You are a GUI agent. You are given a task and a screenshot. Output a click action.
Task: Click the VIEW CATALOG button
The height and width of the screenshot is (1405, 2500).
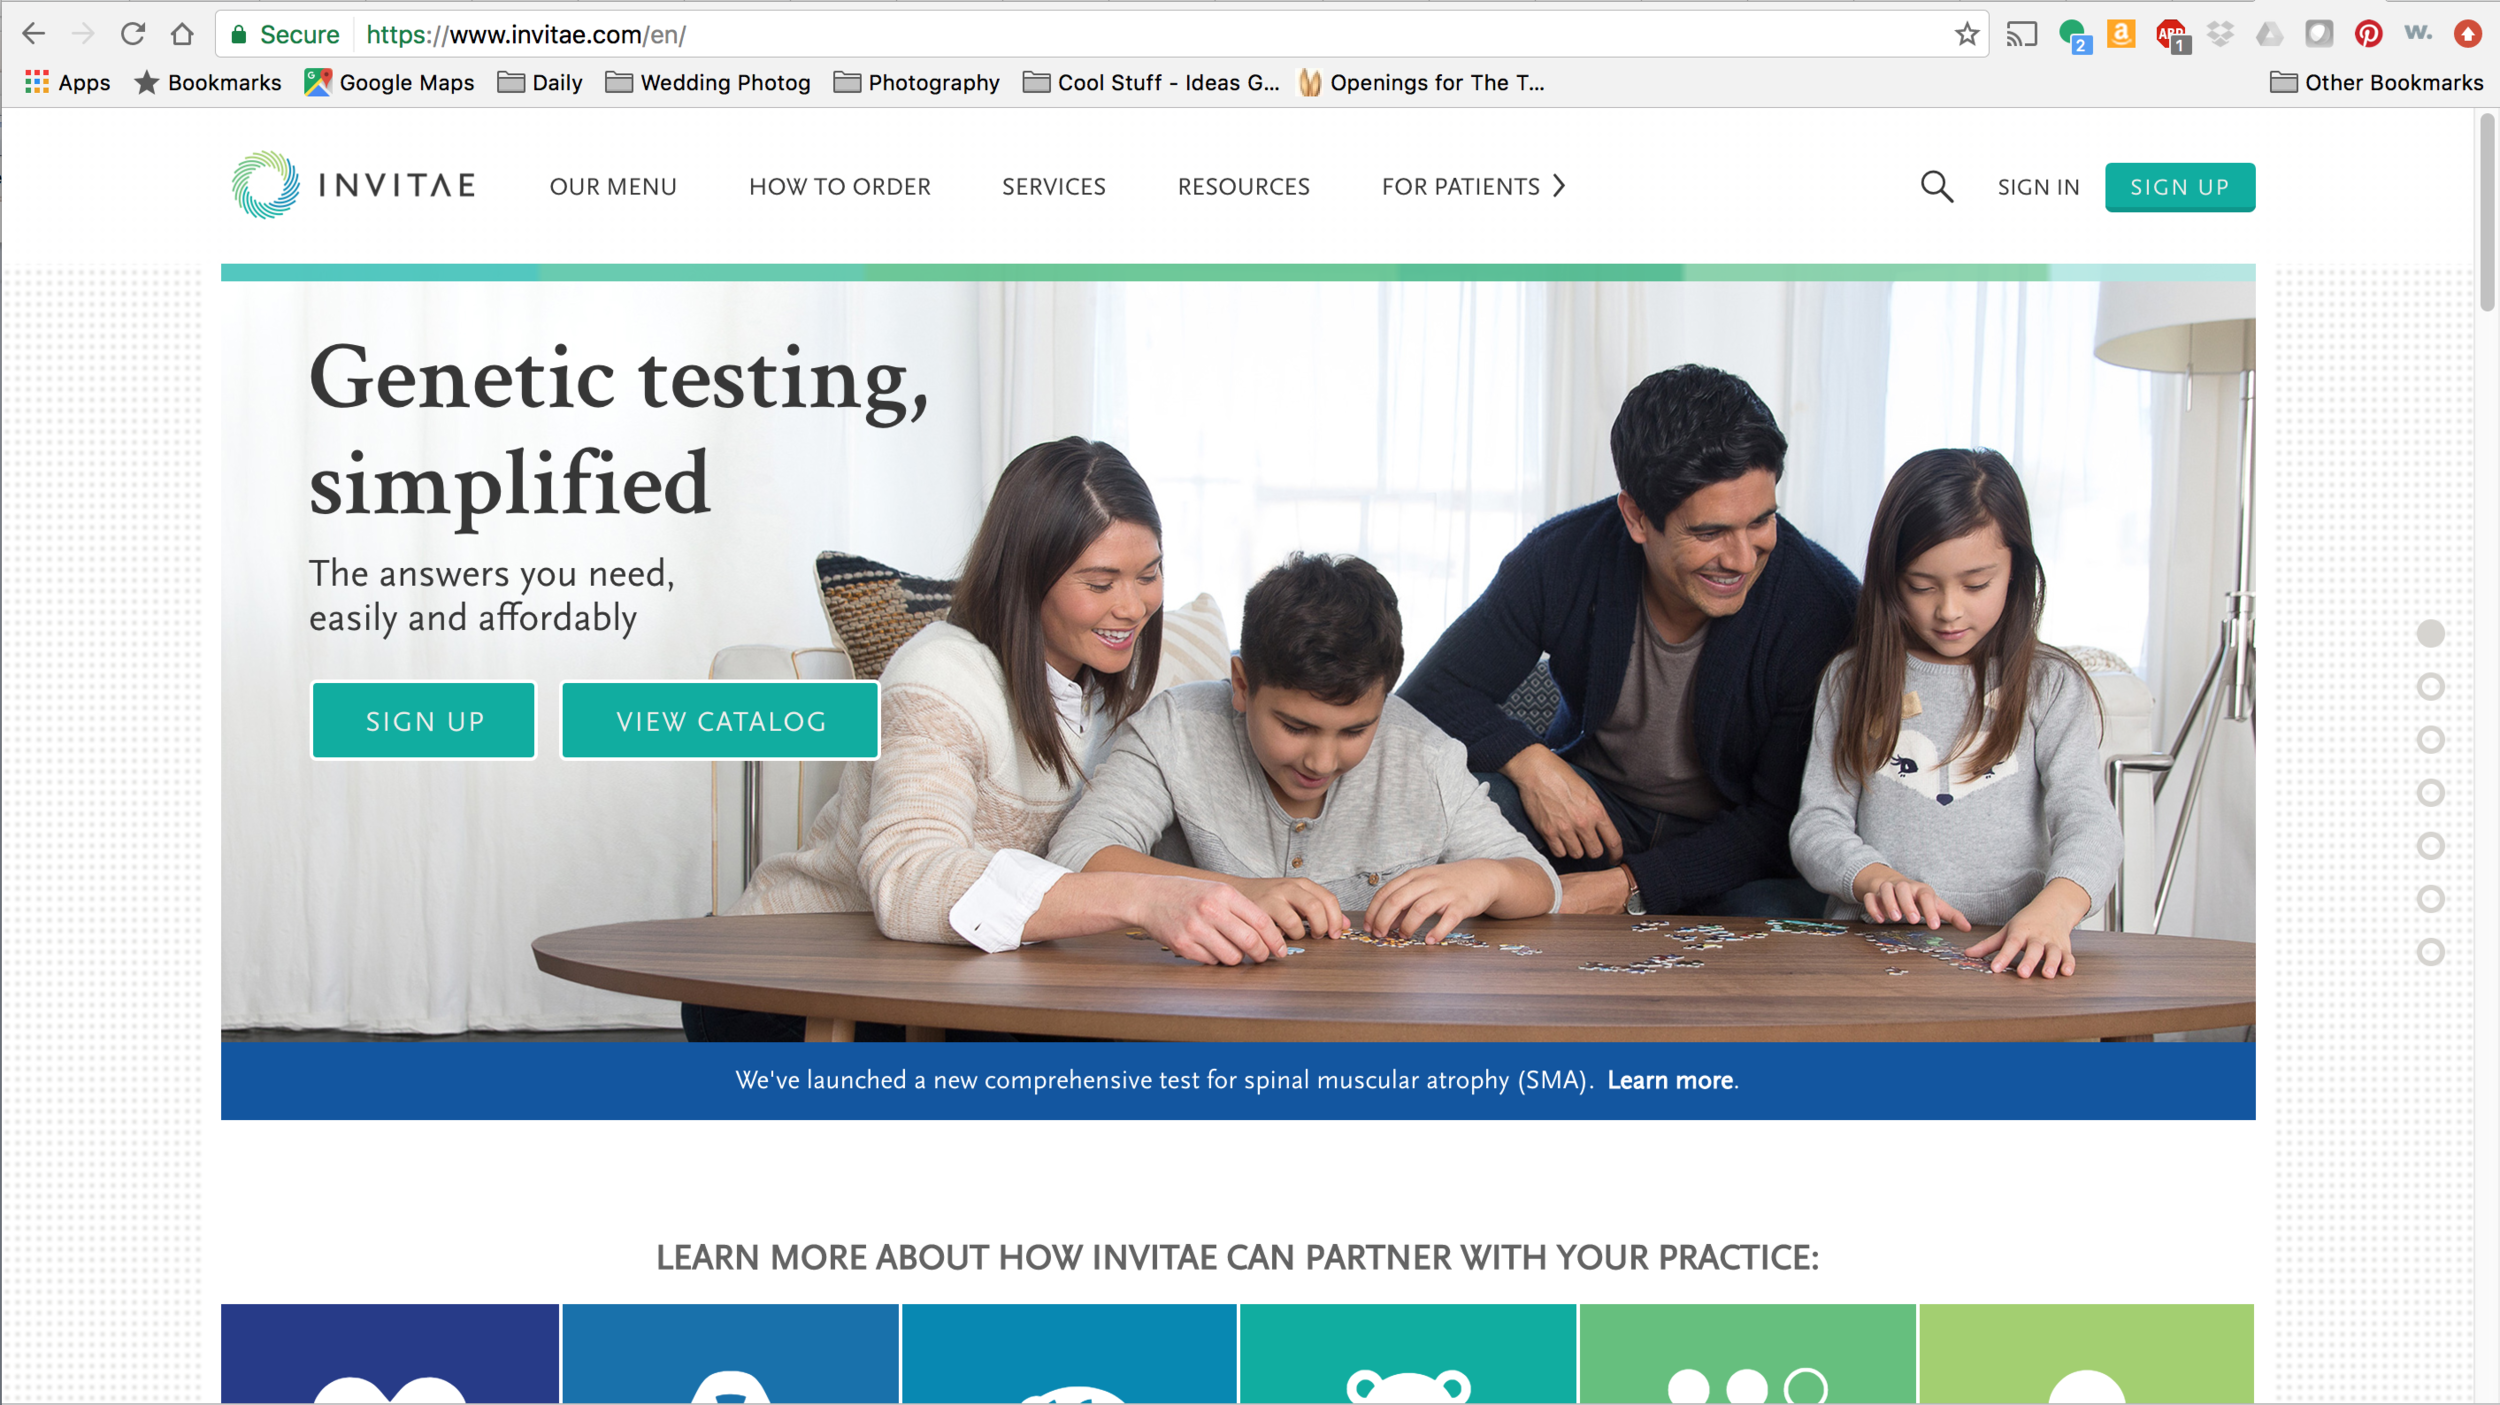coord(721,721)
